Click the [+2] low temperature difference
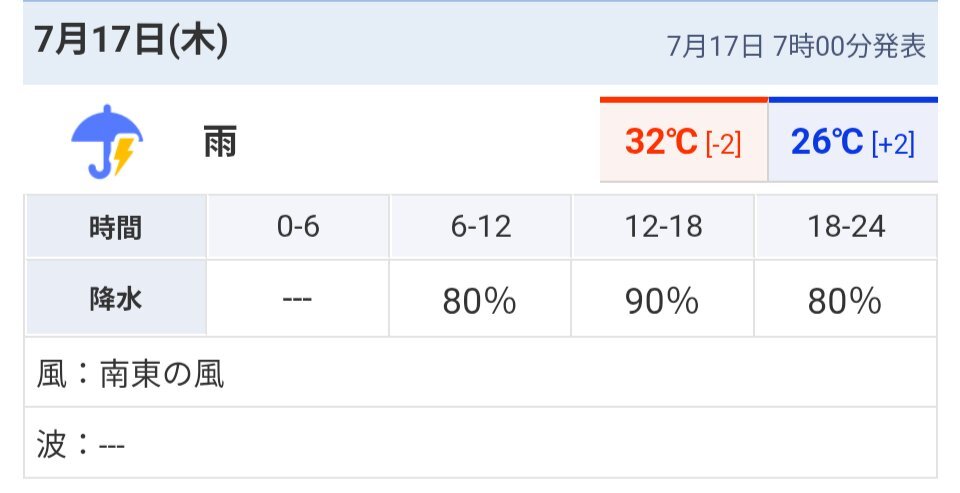Image resolution: width=960 pixels, height=493 pixels. coord(893,144)
